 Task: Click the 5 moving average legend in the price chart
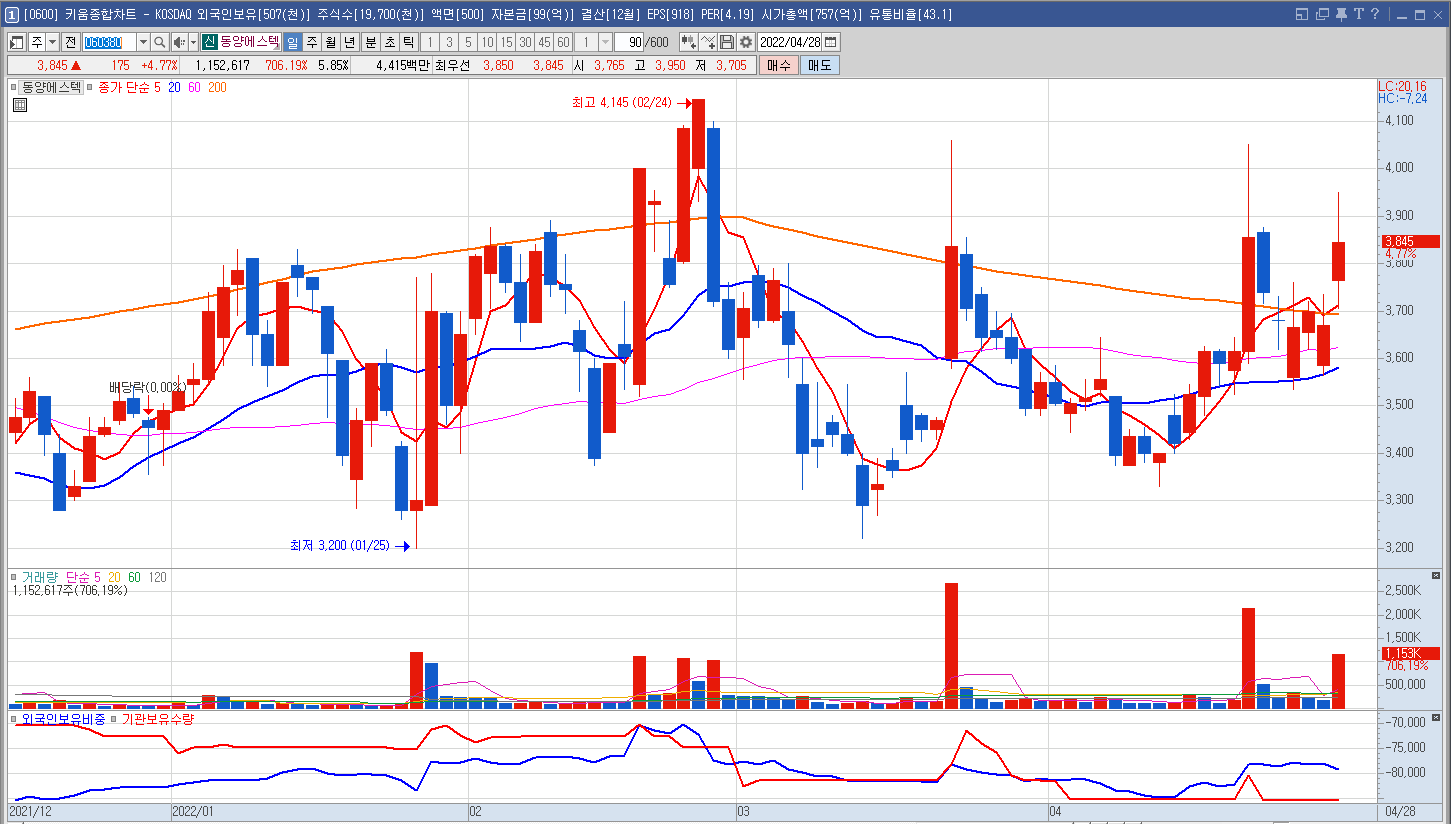pyautogui.click(x=157, y=87)
